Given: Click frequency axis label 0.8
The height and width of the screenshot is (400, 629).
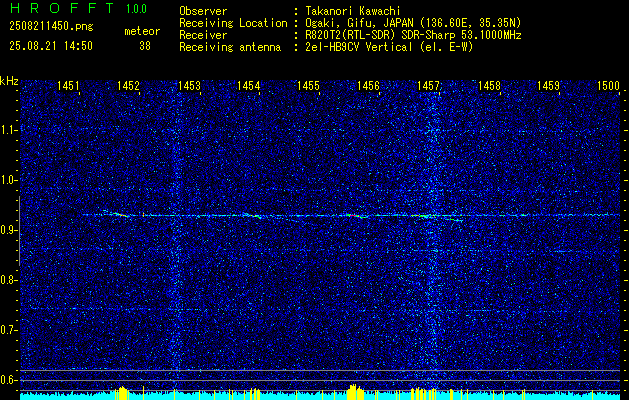Looking at the screenshot, I should point(9,280).
